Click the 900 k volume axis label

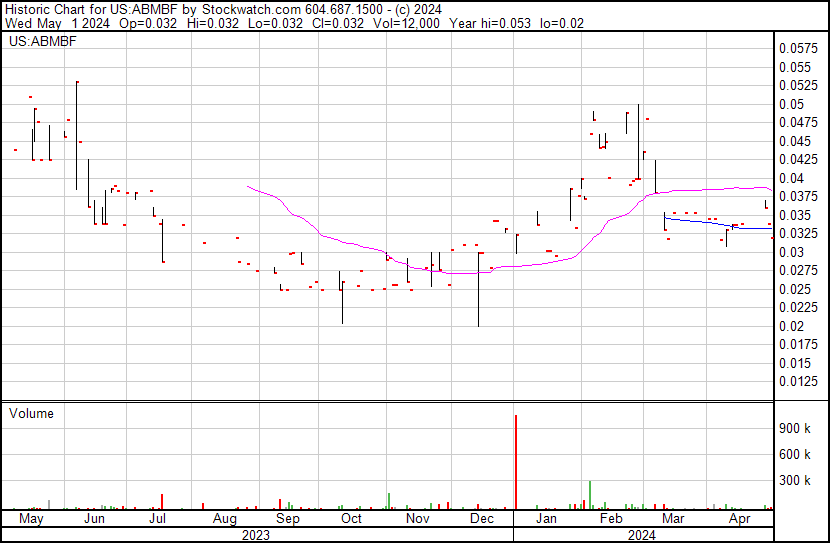click(x=795, y=429)
